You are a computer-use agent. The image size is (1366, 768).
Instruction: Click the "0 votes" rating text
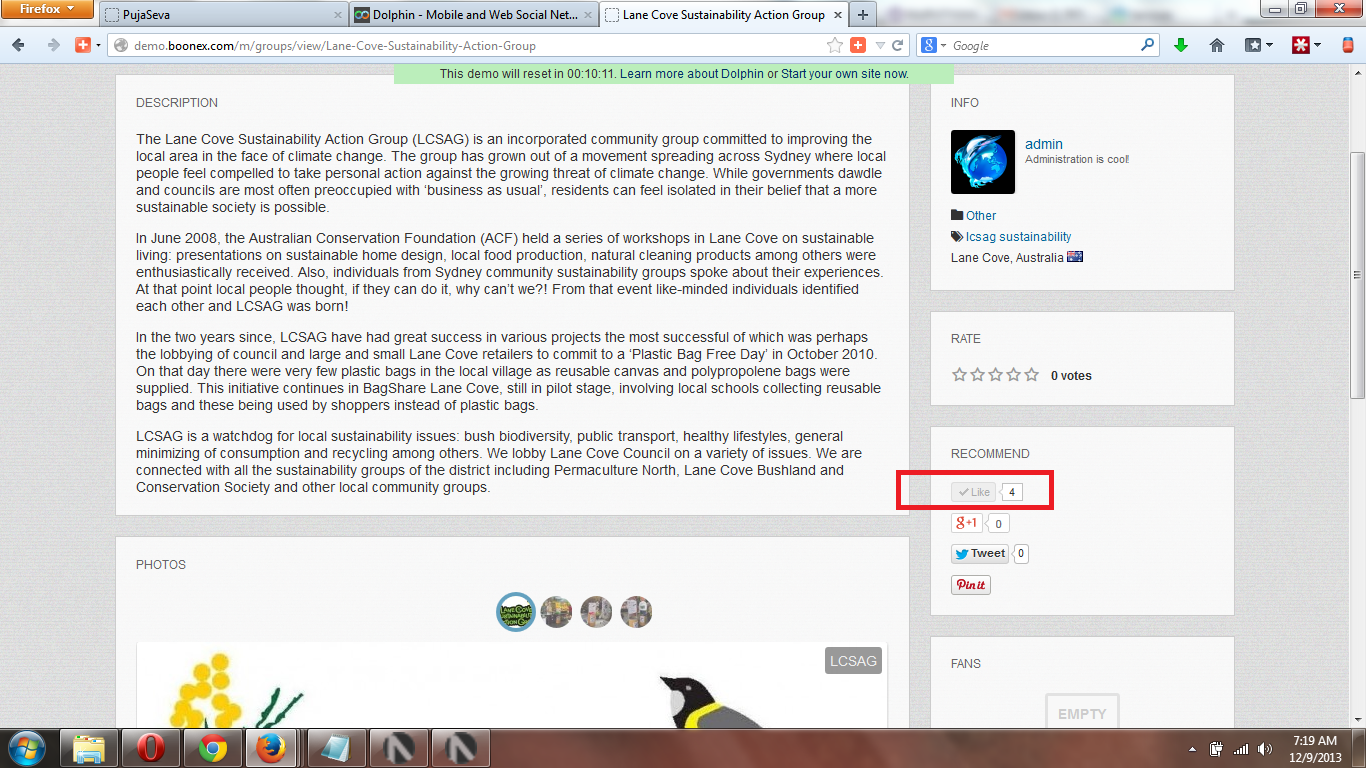point(1071,376)
